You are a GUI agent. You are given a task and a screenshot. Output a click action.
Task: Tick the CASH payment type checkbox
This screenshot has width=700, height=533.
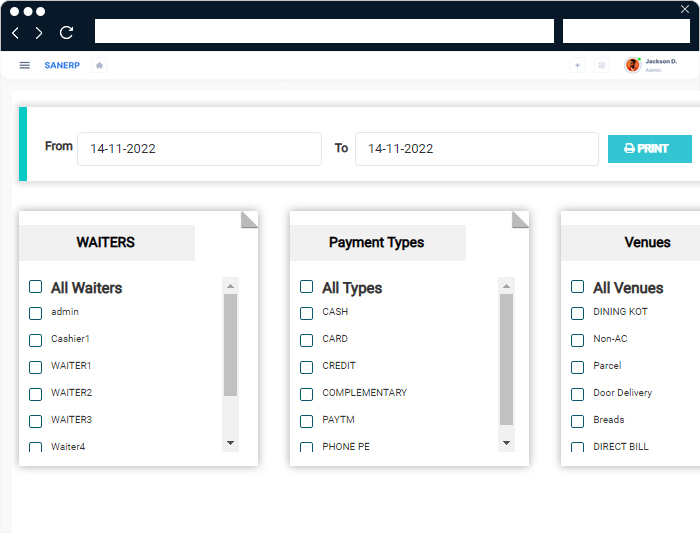[x=307, y=313]
